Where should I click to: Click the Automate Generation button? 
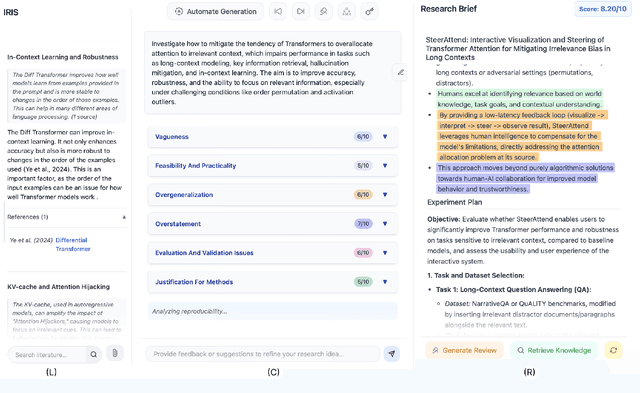pos(215,11)
